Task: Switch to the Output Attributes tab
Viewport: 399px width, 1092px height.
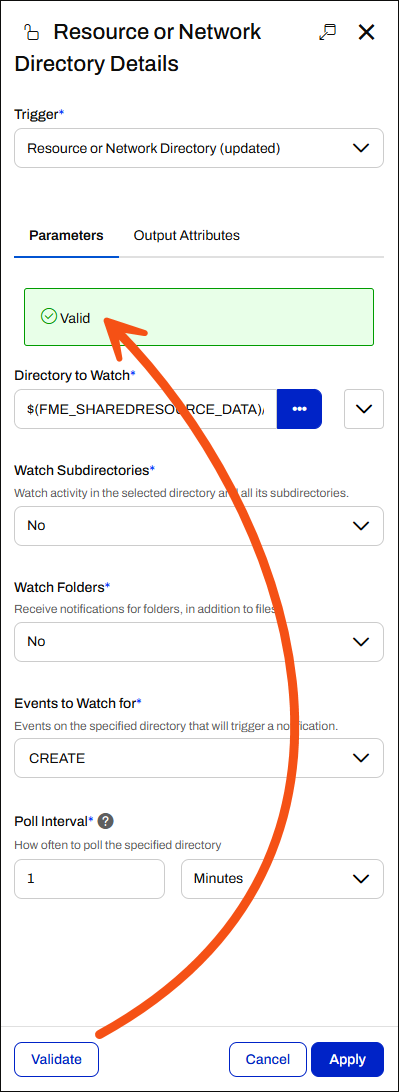Action: [187, 235]
